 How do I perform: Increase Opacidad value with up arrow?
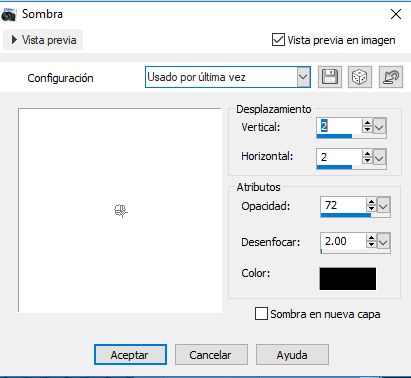pyautogui.click(x=371, y=202)
